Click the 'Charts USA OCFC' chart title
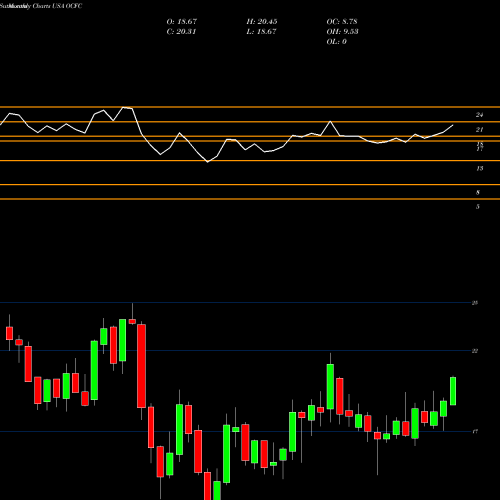Image resolution: width=500 pixels, height=500 pixels. pos(57,6)
